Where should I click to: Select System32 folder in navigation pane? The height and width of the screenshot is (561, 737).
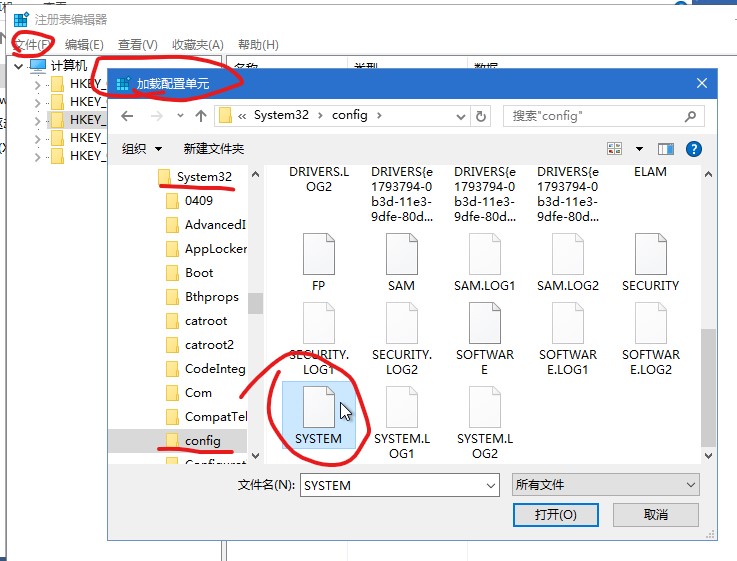[x=196, y=177]
